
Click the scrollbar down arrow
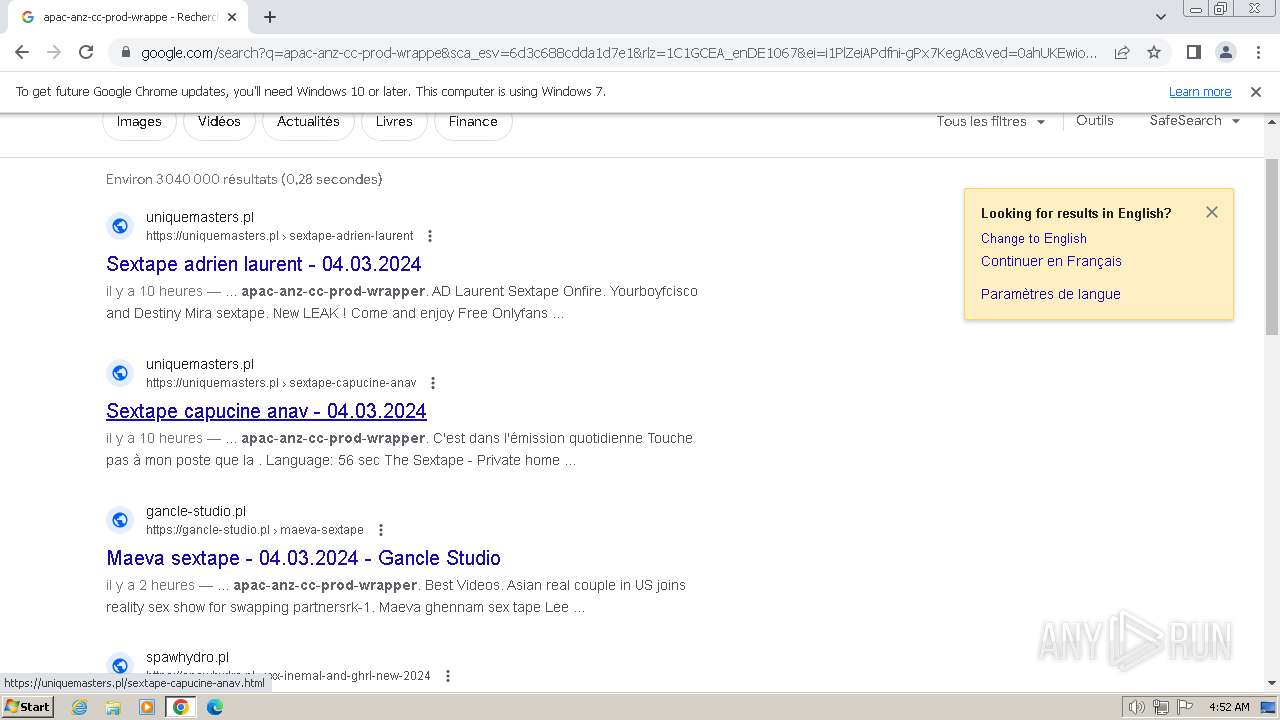1272,683
